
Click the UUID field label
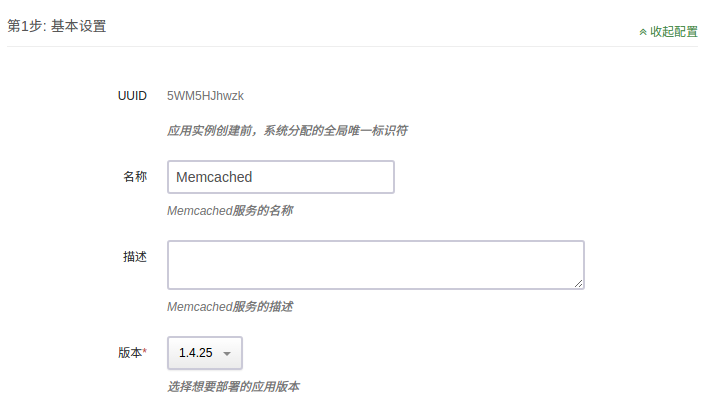point(132,96)
